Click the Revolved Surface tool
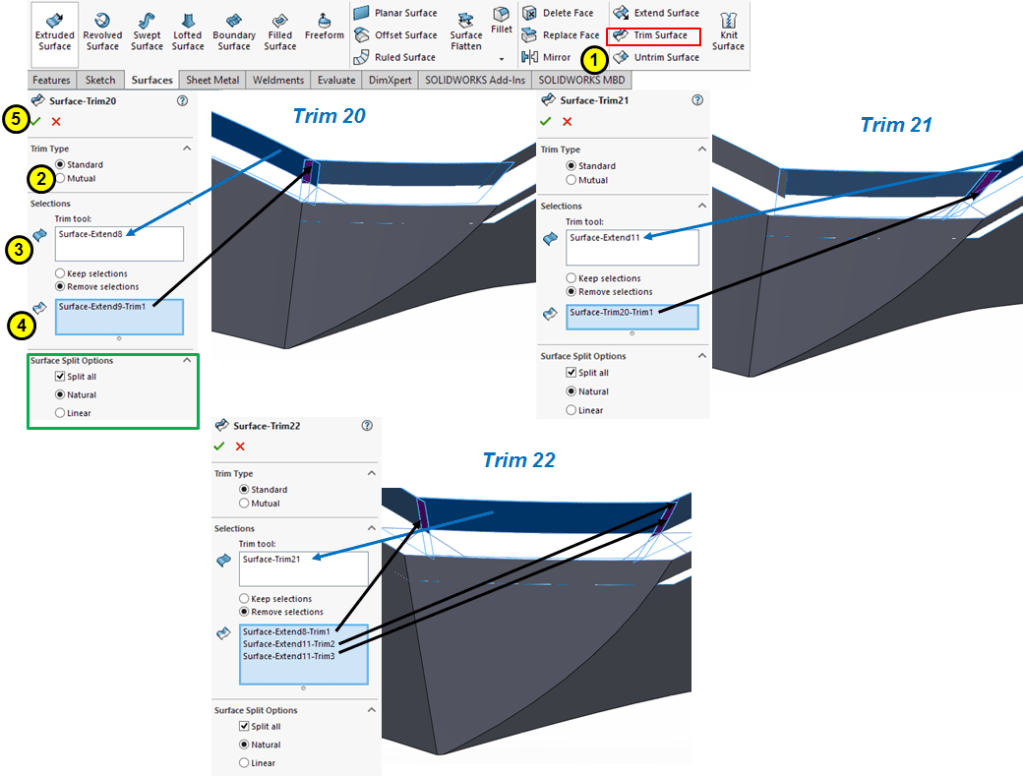 coord(102,31)
